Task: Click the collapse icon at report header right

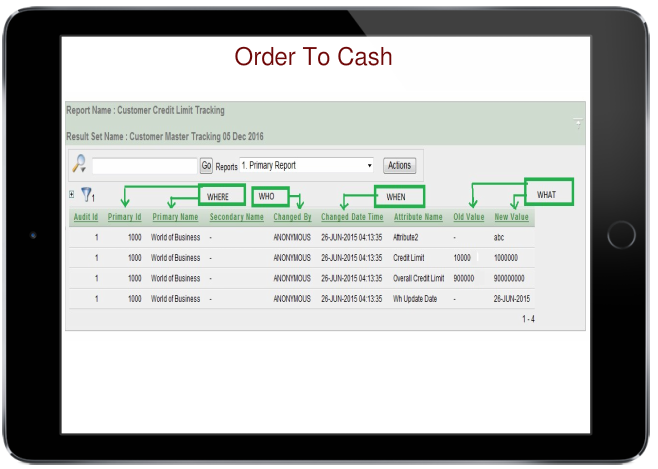Action: 576,122
